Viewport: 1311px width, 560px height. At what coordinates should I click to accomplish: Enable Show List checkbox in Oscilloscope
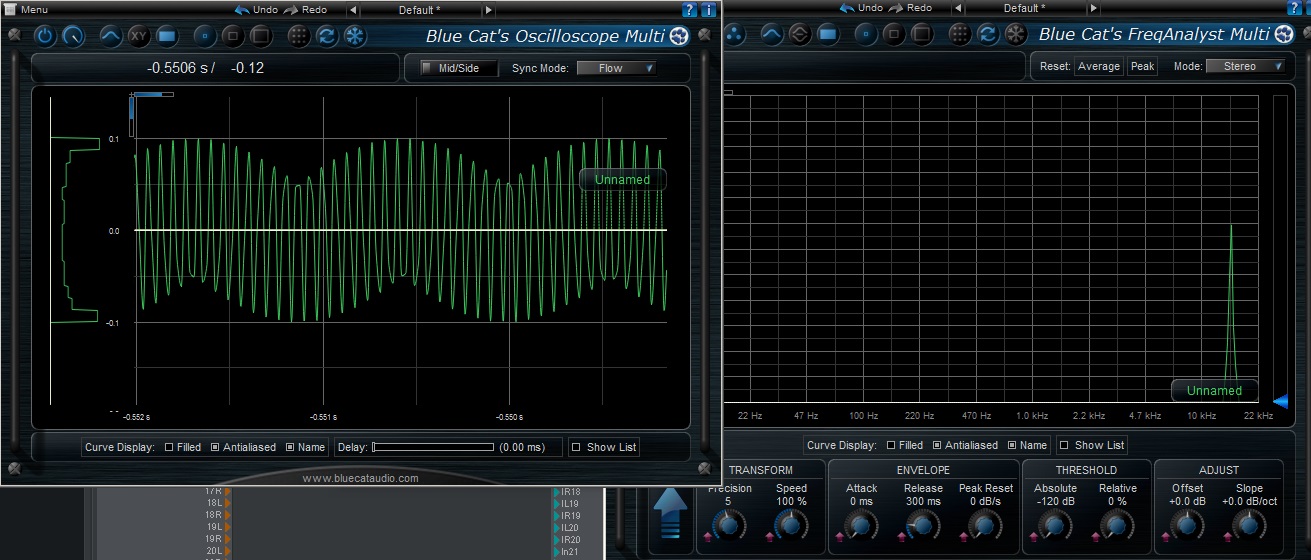(x=576, y=447)
